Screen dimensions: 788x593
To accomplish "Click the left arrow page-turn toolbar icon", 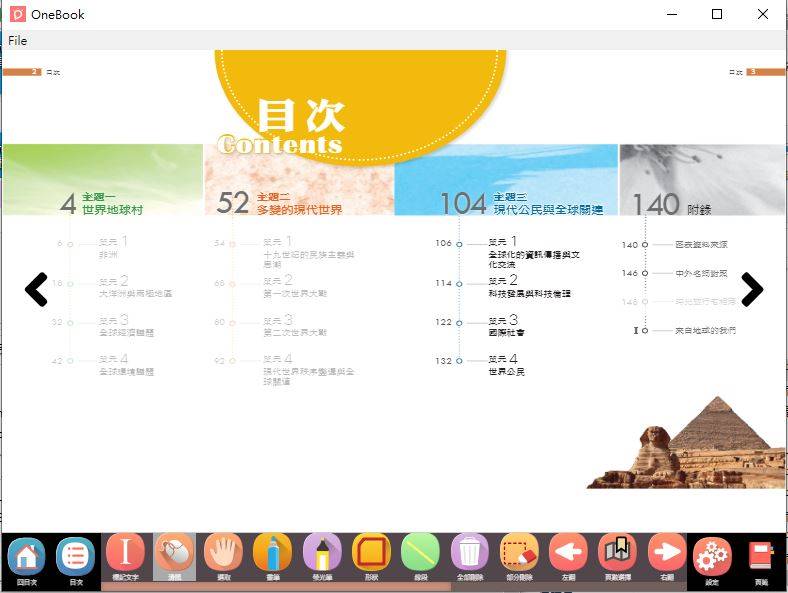I will [568, 552].
